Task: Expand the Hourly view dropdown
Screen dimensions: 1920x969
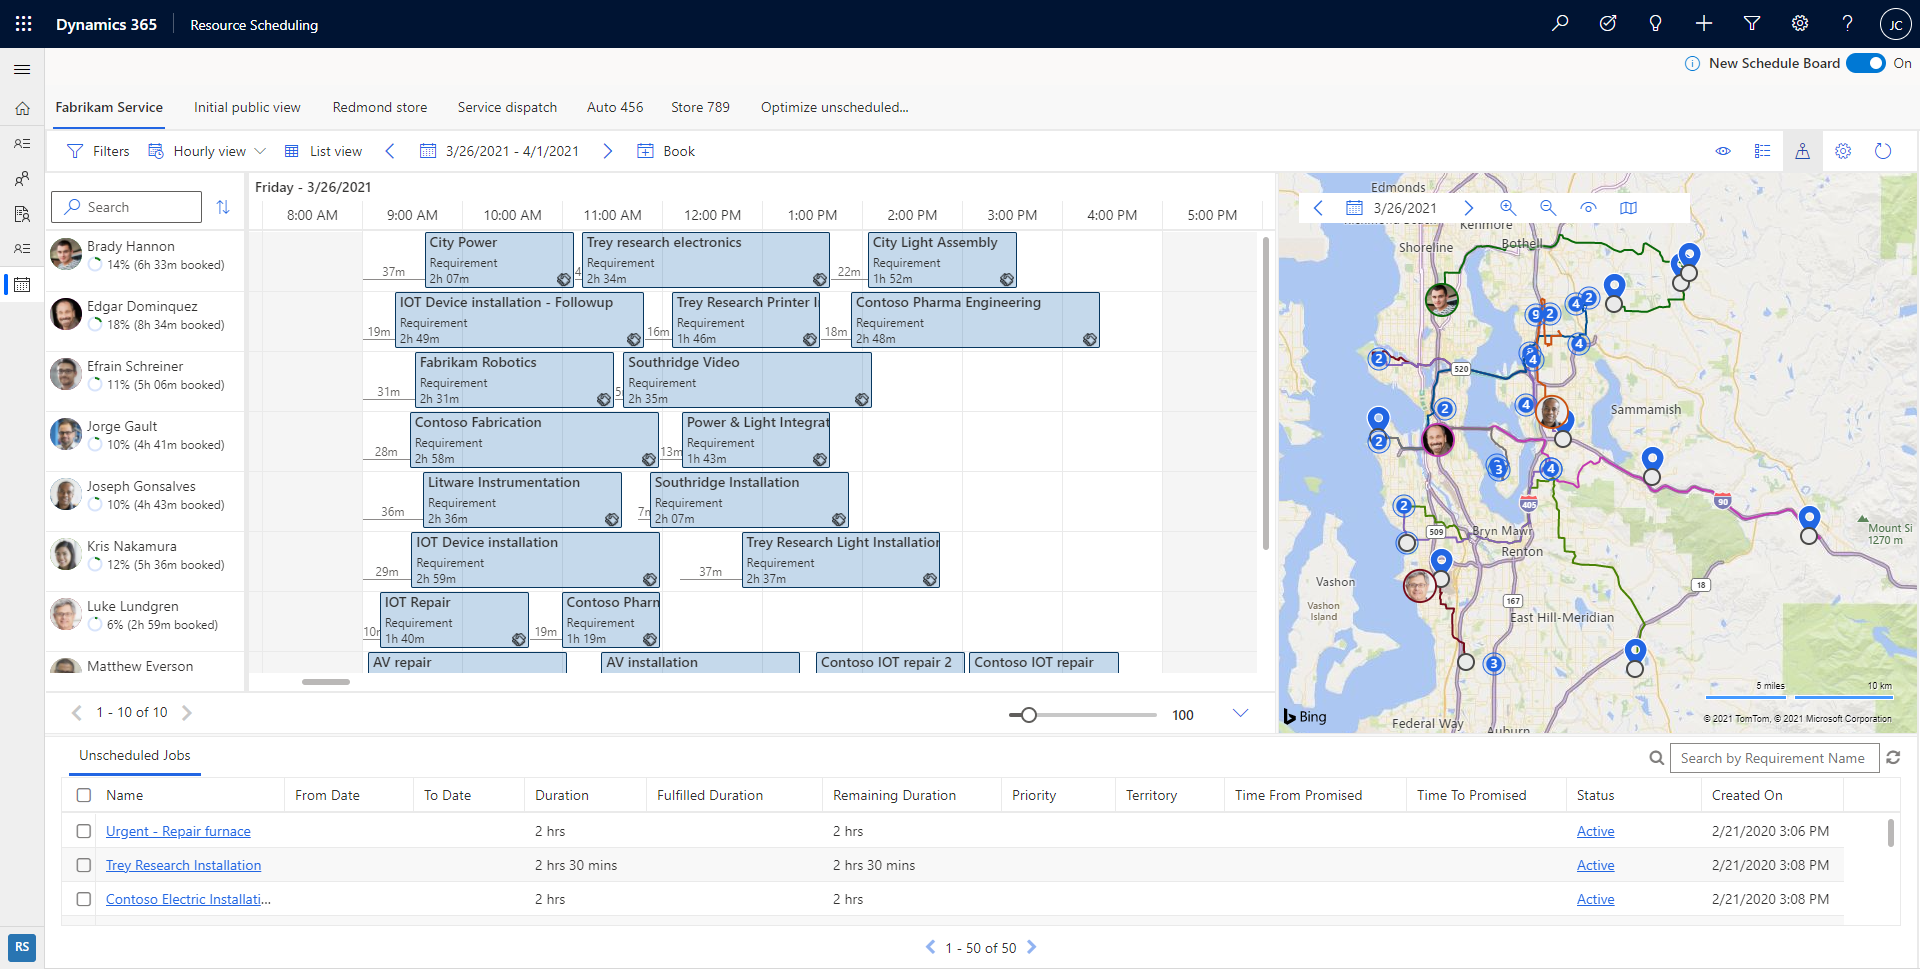Action: [261, 151]
